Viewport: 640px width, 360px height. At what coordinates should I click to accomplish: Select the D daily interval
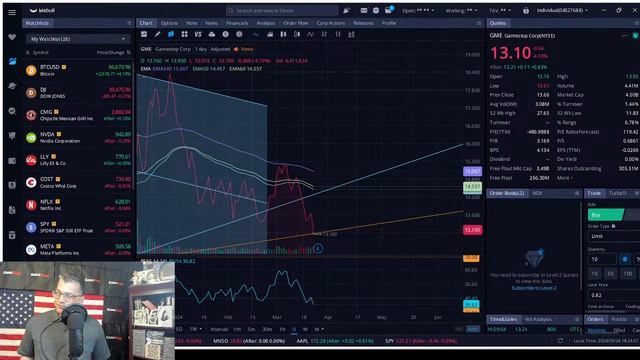click(294, 329)
